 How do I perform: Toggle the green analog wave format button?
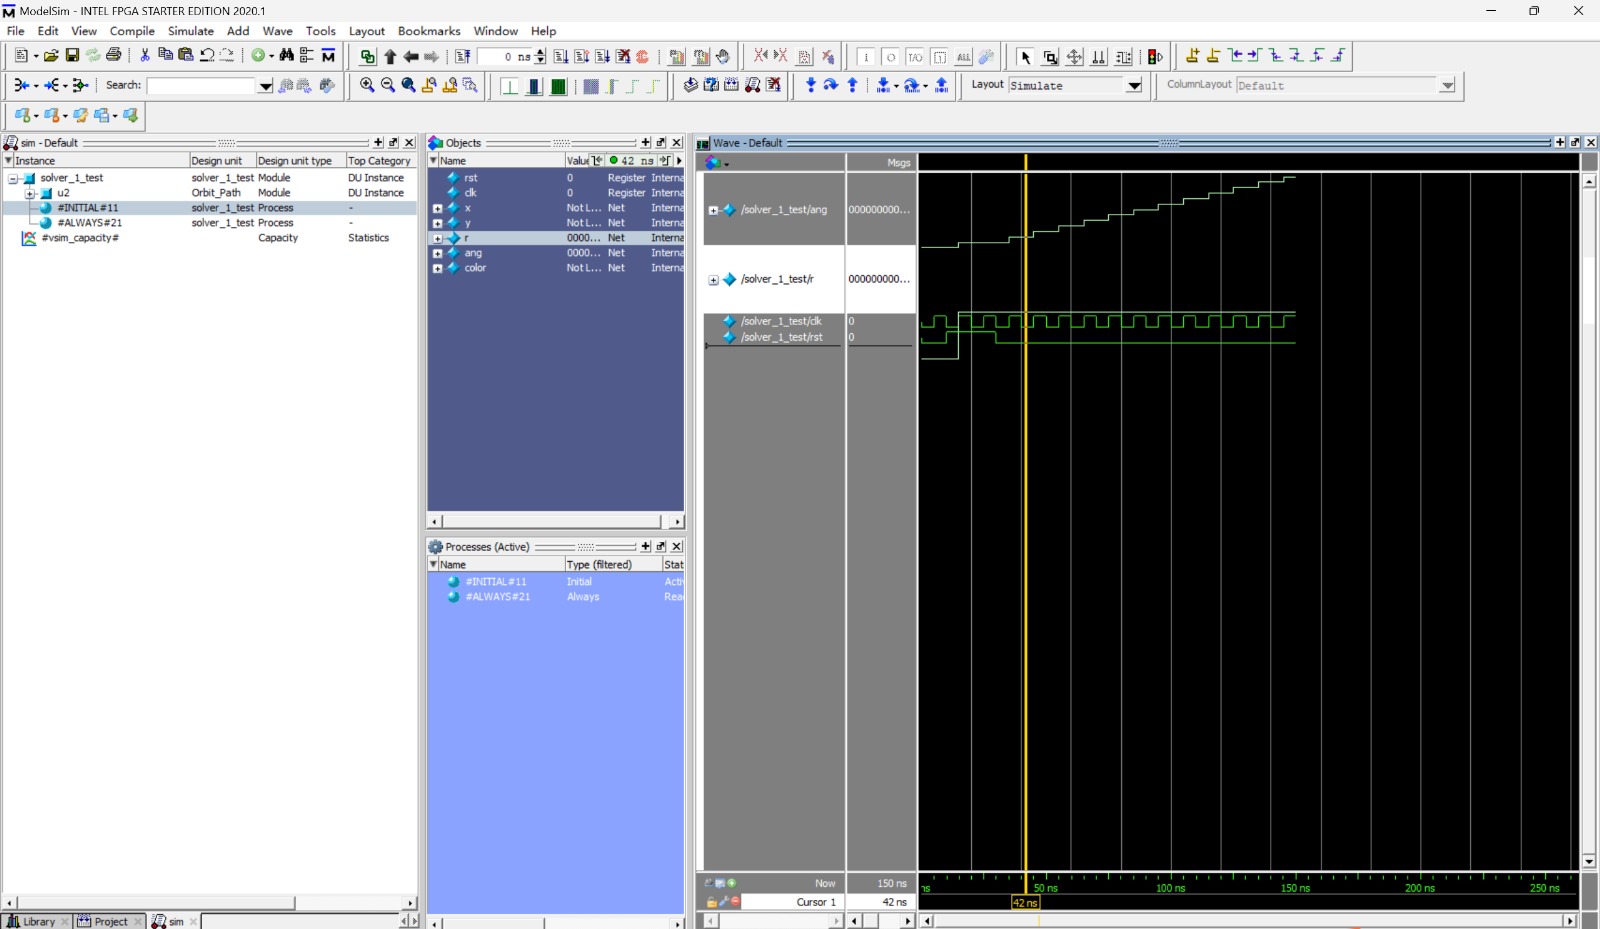[x=559, y=87]
